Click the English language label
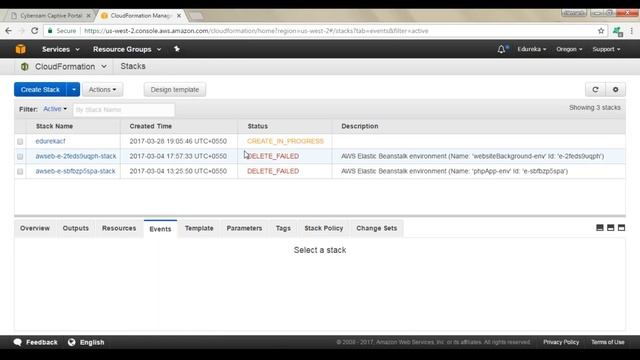Screen dimensions: 640x360 pos(92,342)
